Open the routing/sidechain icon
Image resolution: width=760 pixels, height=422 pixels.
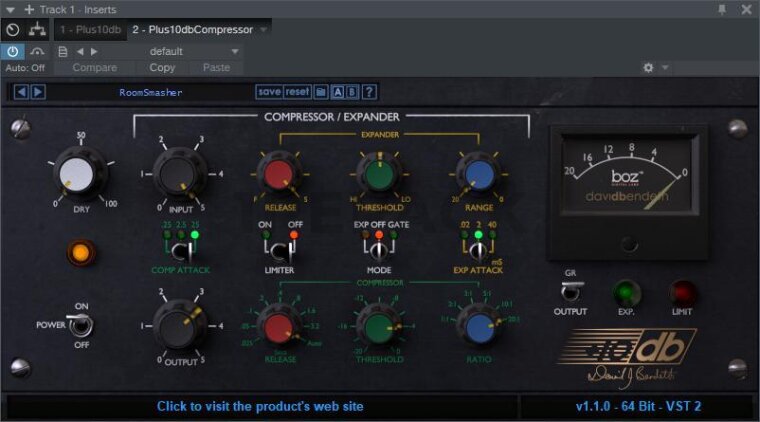[38, 30]
